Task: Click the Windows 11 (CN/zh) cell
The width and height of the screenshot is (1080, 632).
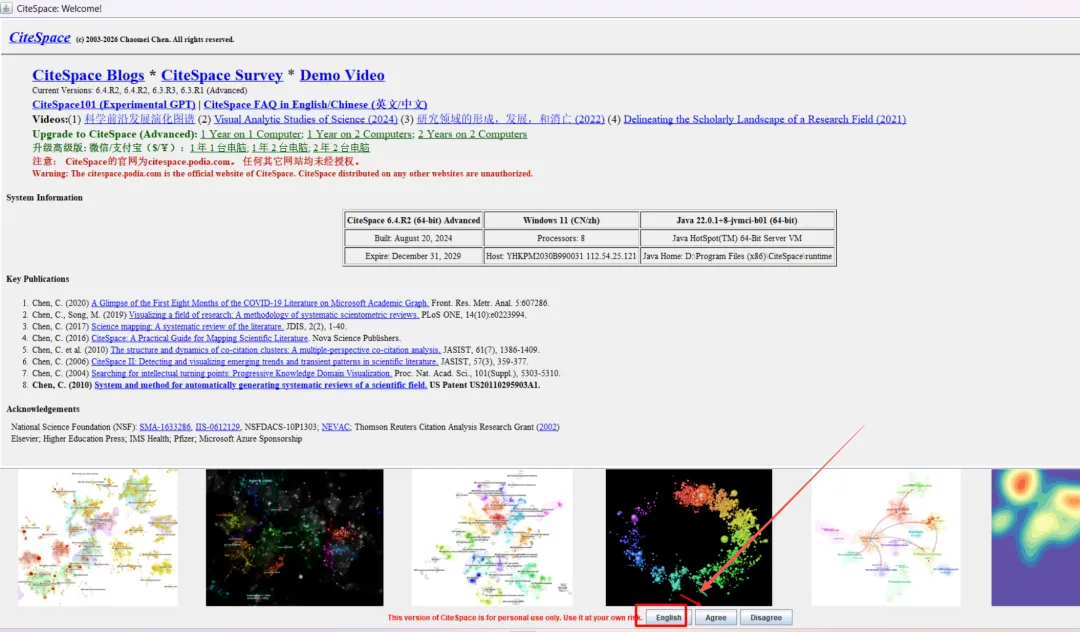Action: pos(561,220)
